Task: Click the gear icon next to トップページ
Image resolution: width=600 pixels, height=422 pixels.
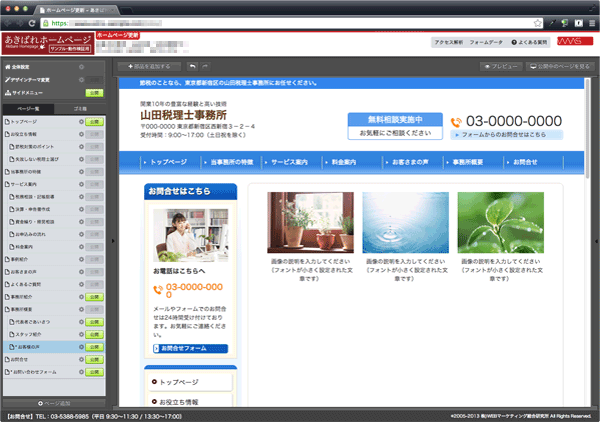Action: [80, 120]
